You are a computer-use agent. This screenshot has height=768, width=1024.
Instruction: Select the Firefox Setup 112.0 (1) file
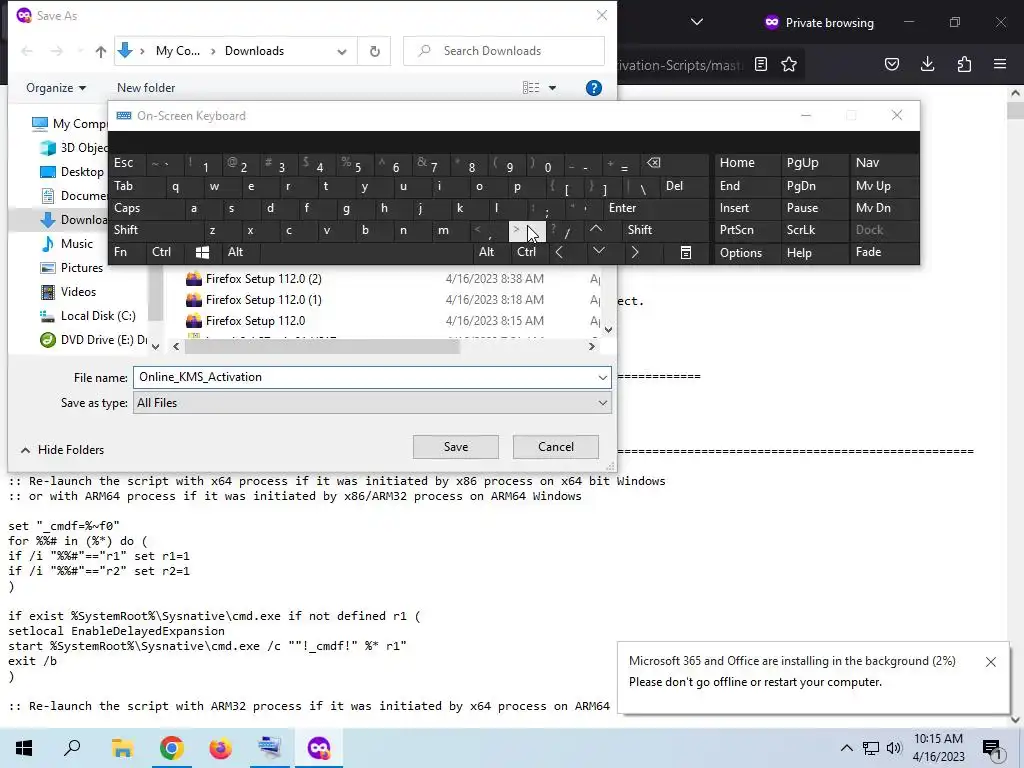coord(263,300)
